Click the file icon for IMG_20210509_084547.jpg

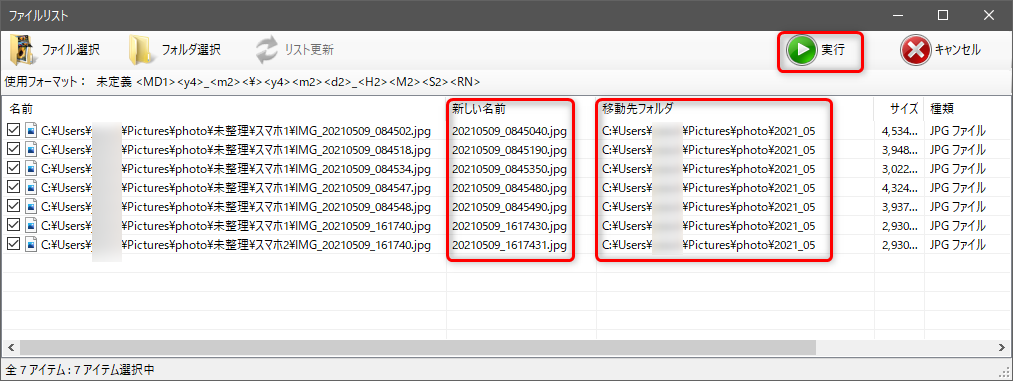(x=31, y=188)
